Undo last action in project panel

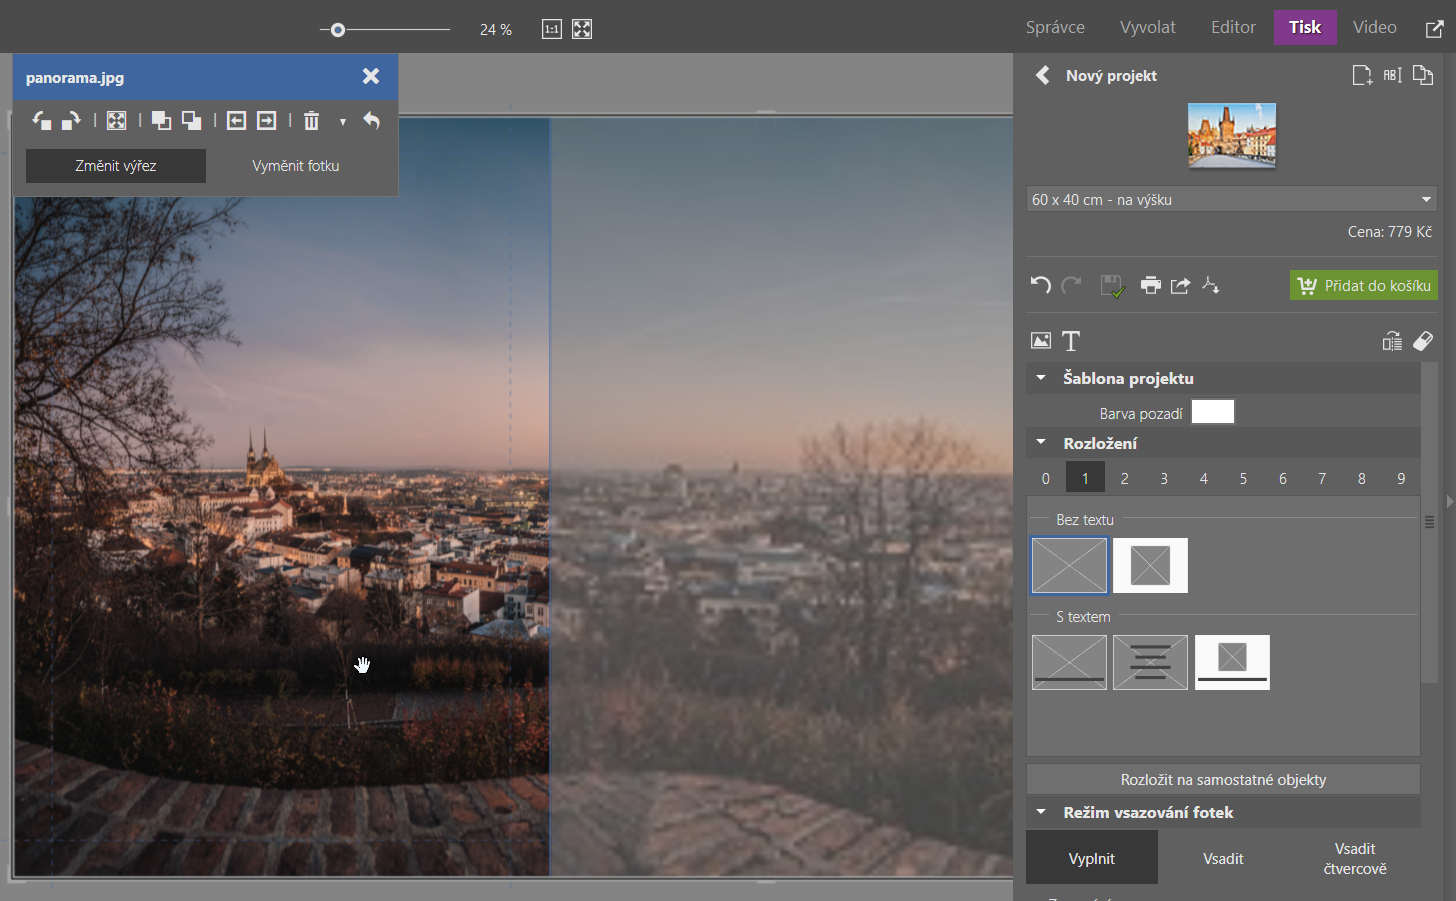[x=1041, y=286]
